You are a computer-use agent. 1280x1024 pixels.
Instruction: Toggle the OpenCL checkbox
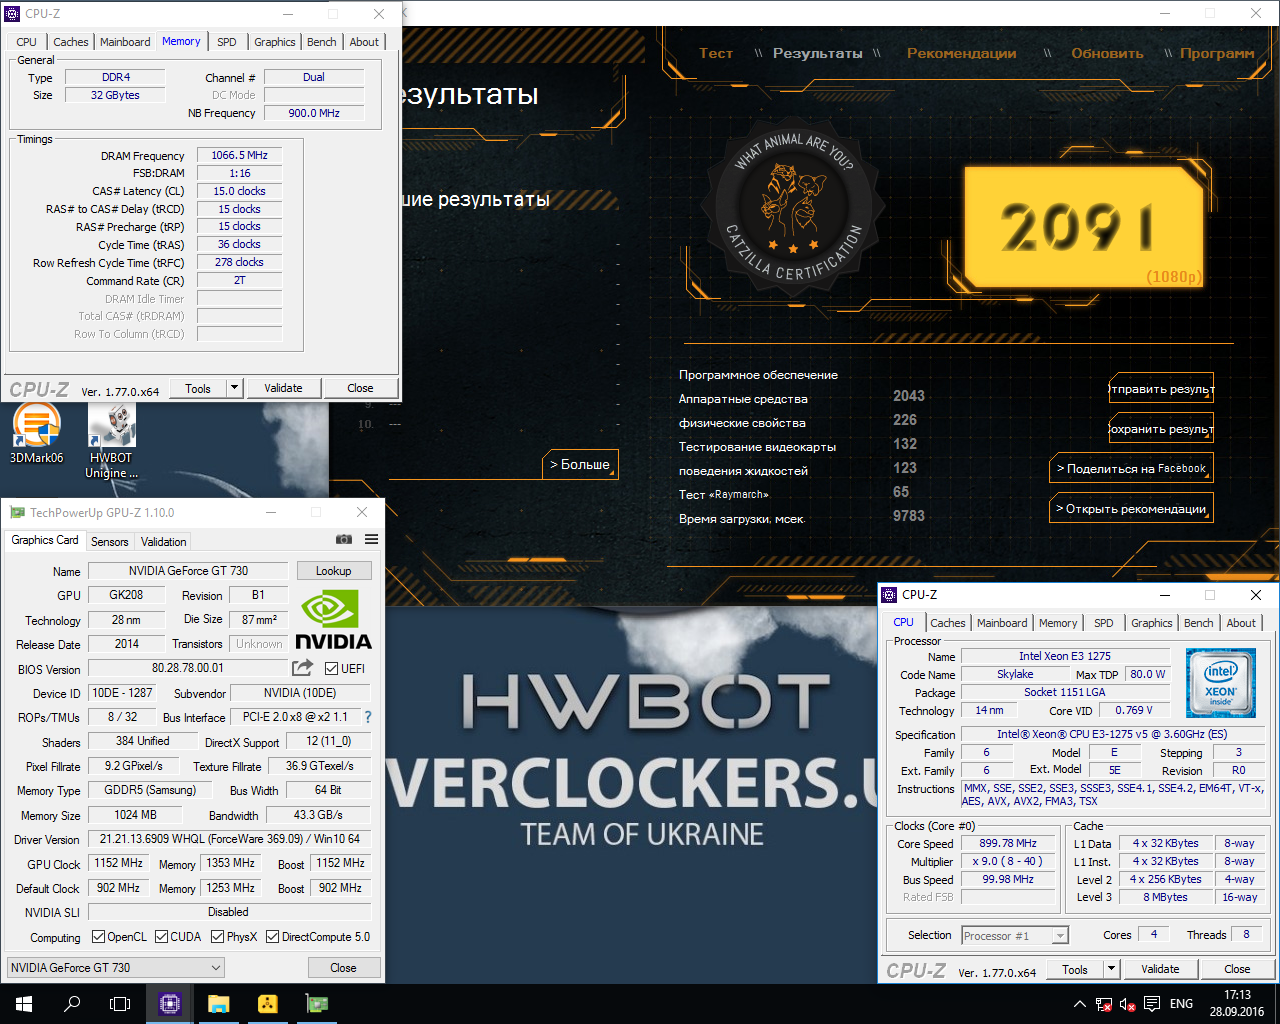pos(98,937)
